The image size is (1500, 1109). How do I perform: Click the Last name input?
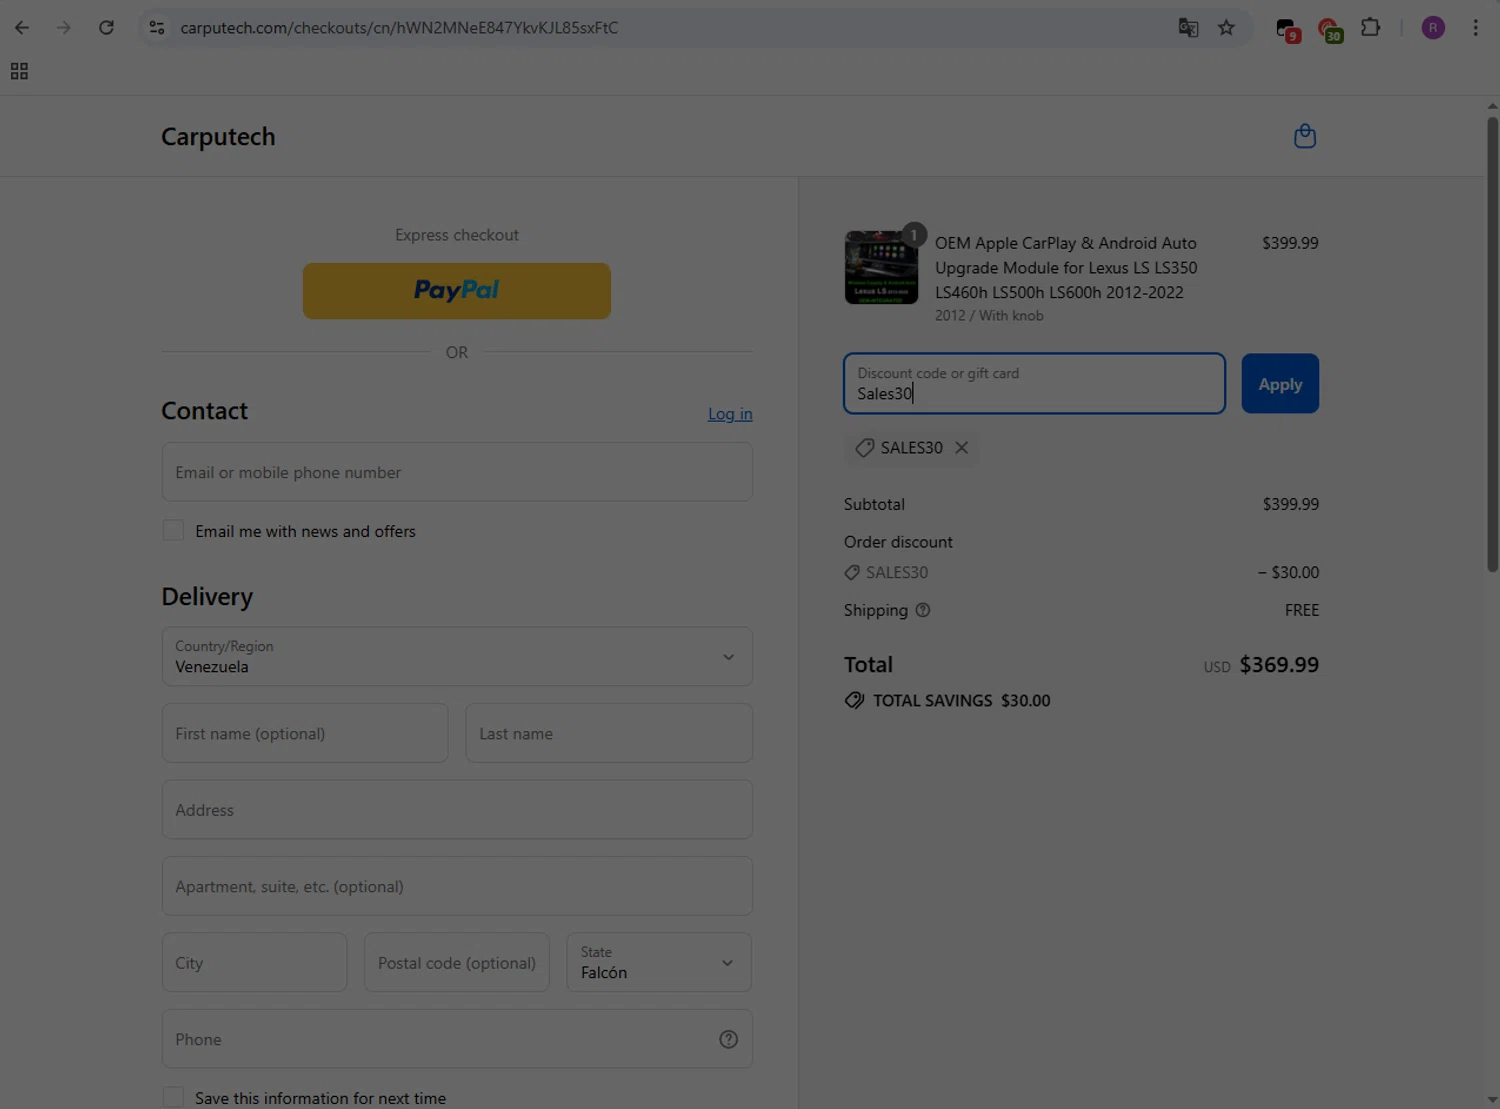[609, 733]
